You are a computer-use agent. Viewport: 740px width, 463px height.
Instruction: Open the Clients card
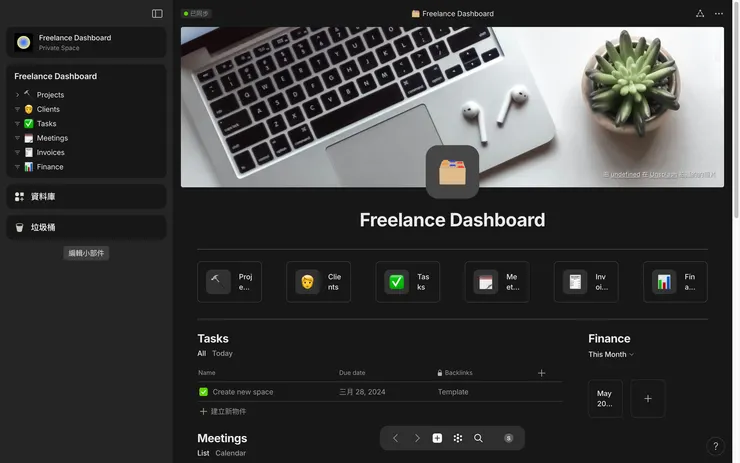click(x=319, y=282)
